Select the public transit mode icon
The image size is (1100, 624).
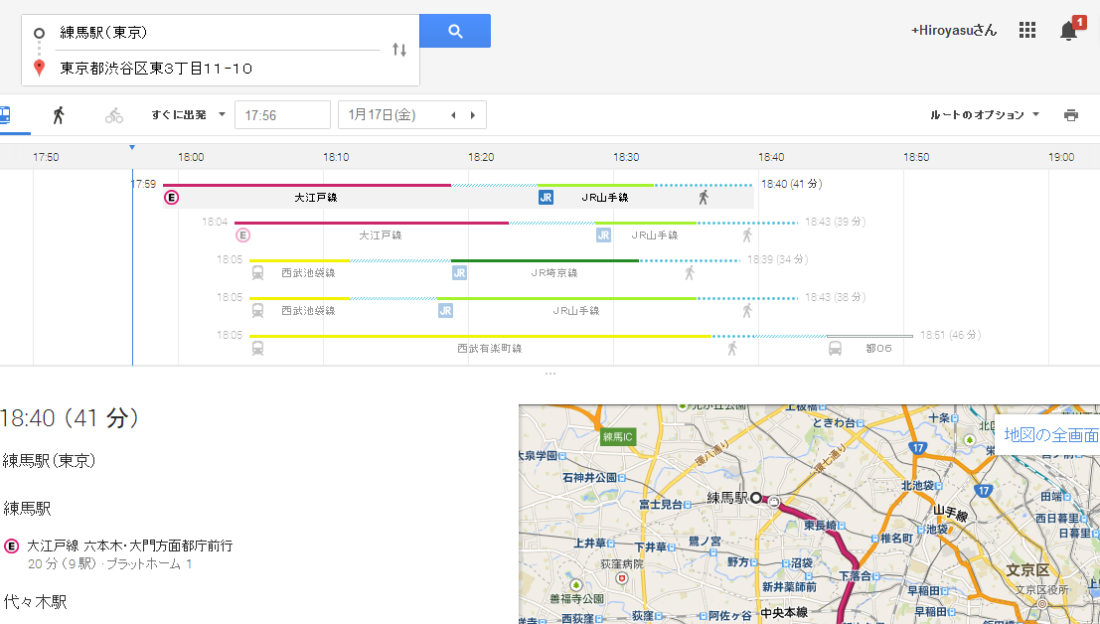pos(4,115)
